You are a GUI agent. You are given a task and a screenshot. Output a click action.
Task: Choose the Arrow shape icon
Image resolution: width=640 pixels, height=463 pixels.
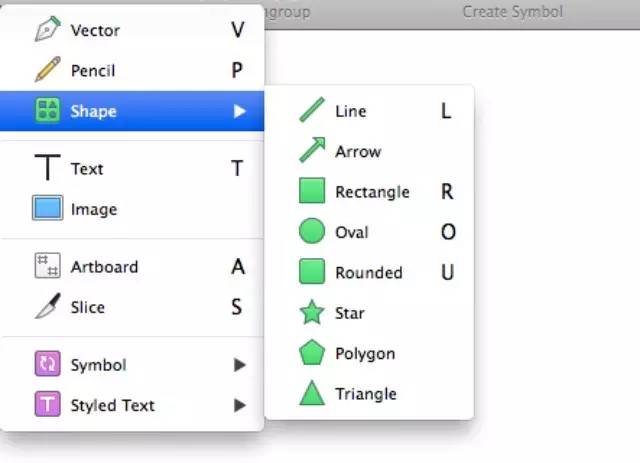tap(312, 151)
